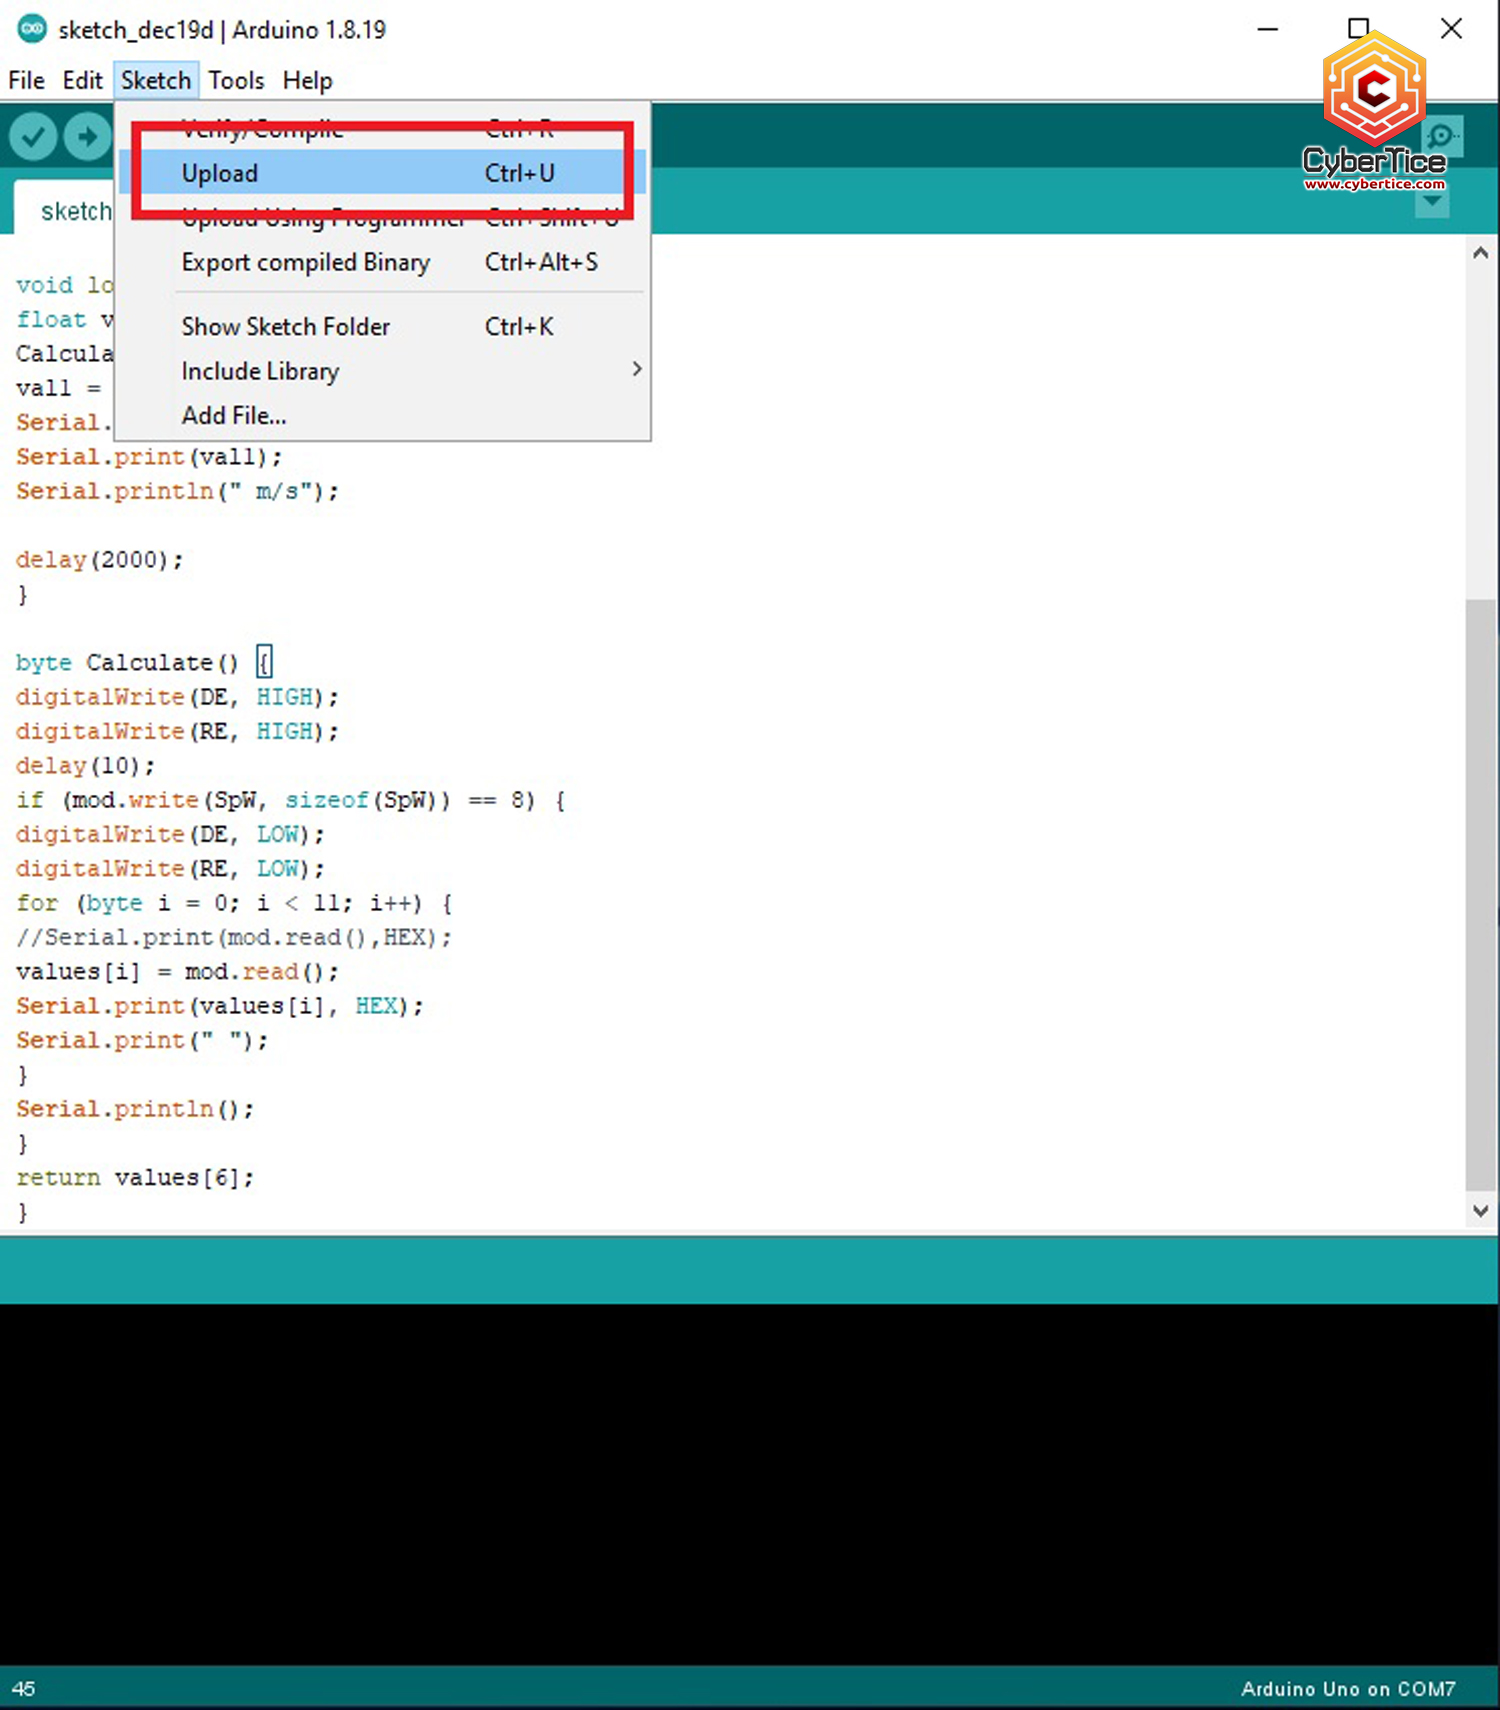Click the Arduino logo in title bar
The width and height of the screenshot is (1500, 1710).
[x=32, y=29]
